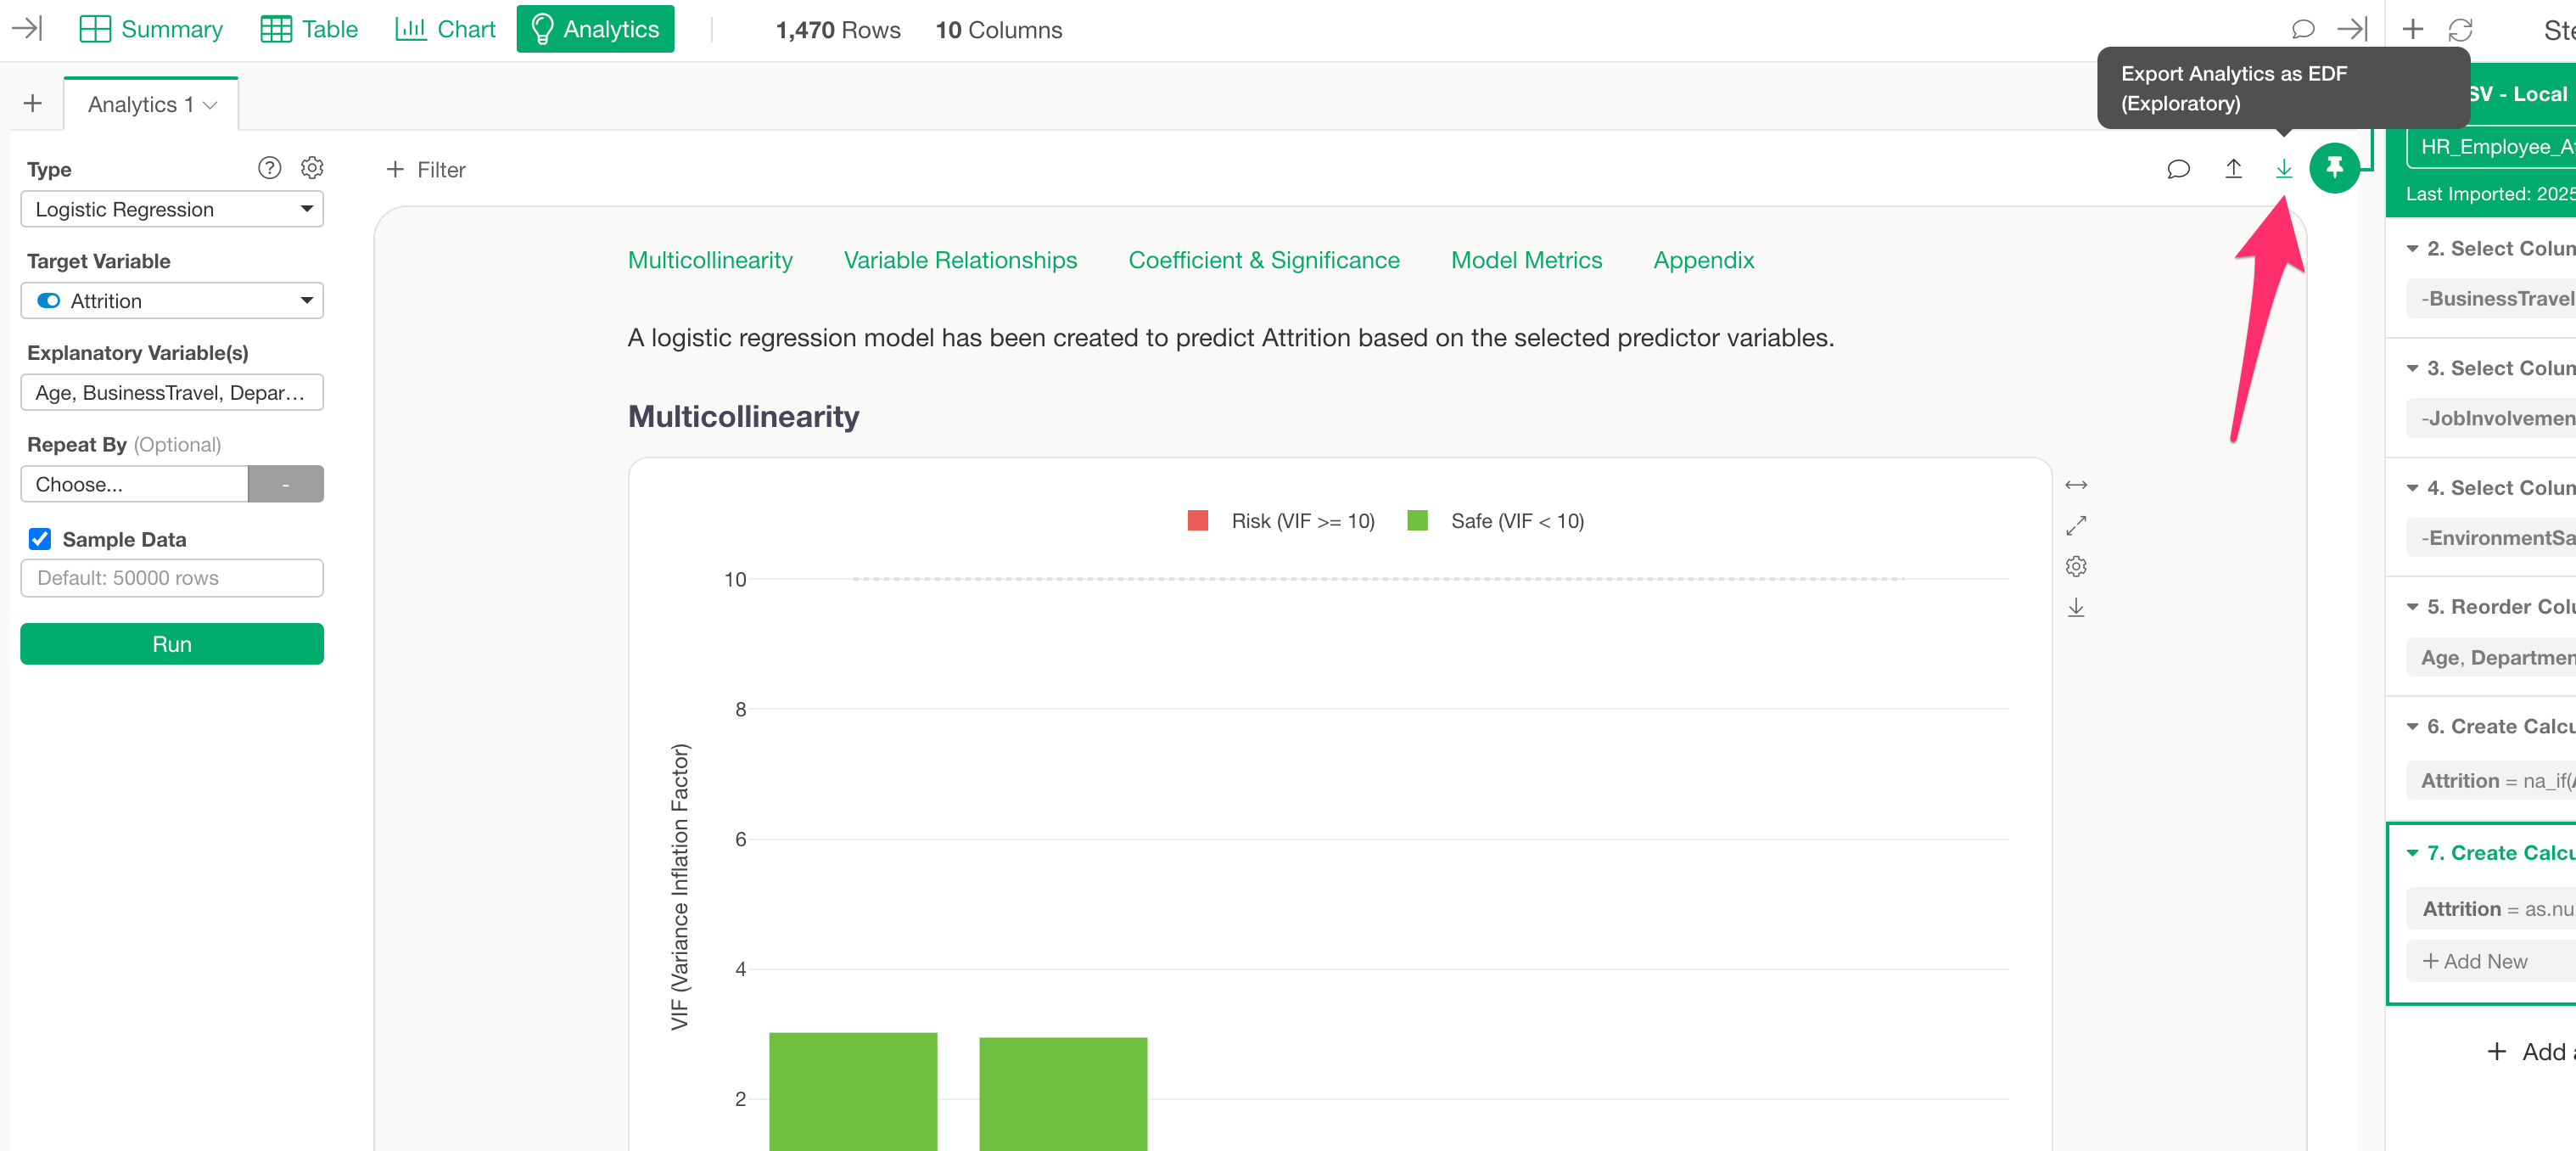Open the Multicollinearity chart settings gear
Image resolution: width=2576 pixels, height=1151 pixels.
coord(2075,566)
